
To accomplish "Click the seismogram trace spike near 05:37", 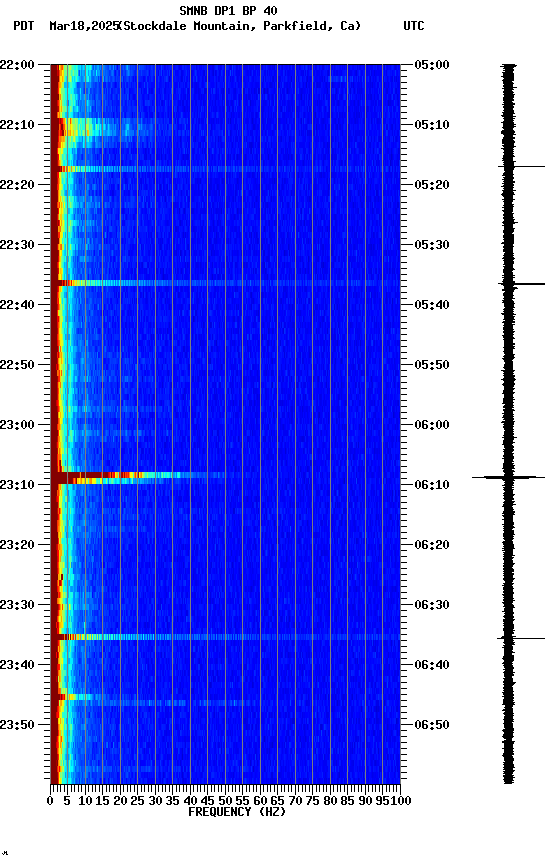I will pyautogui.click(x=521, y=284).
